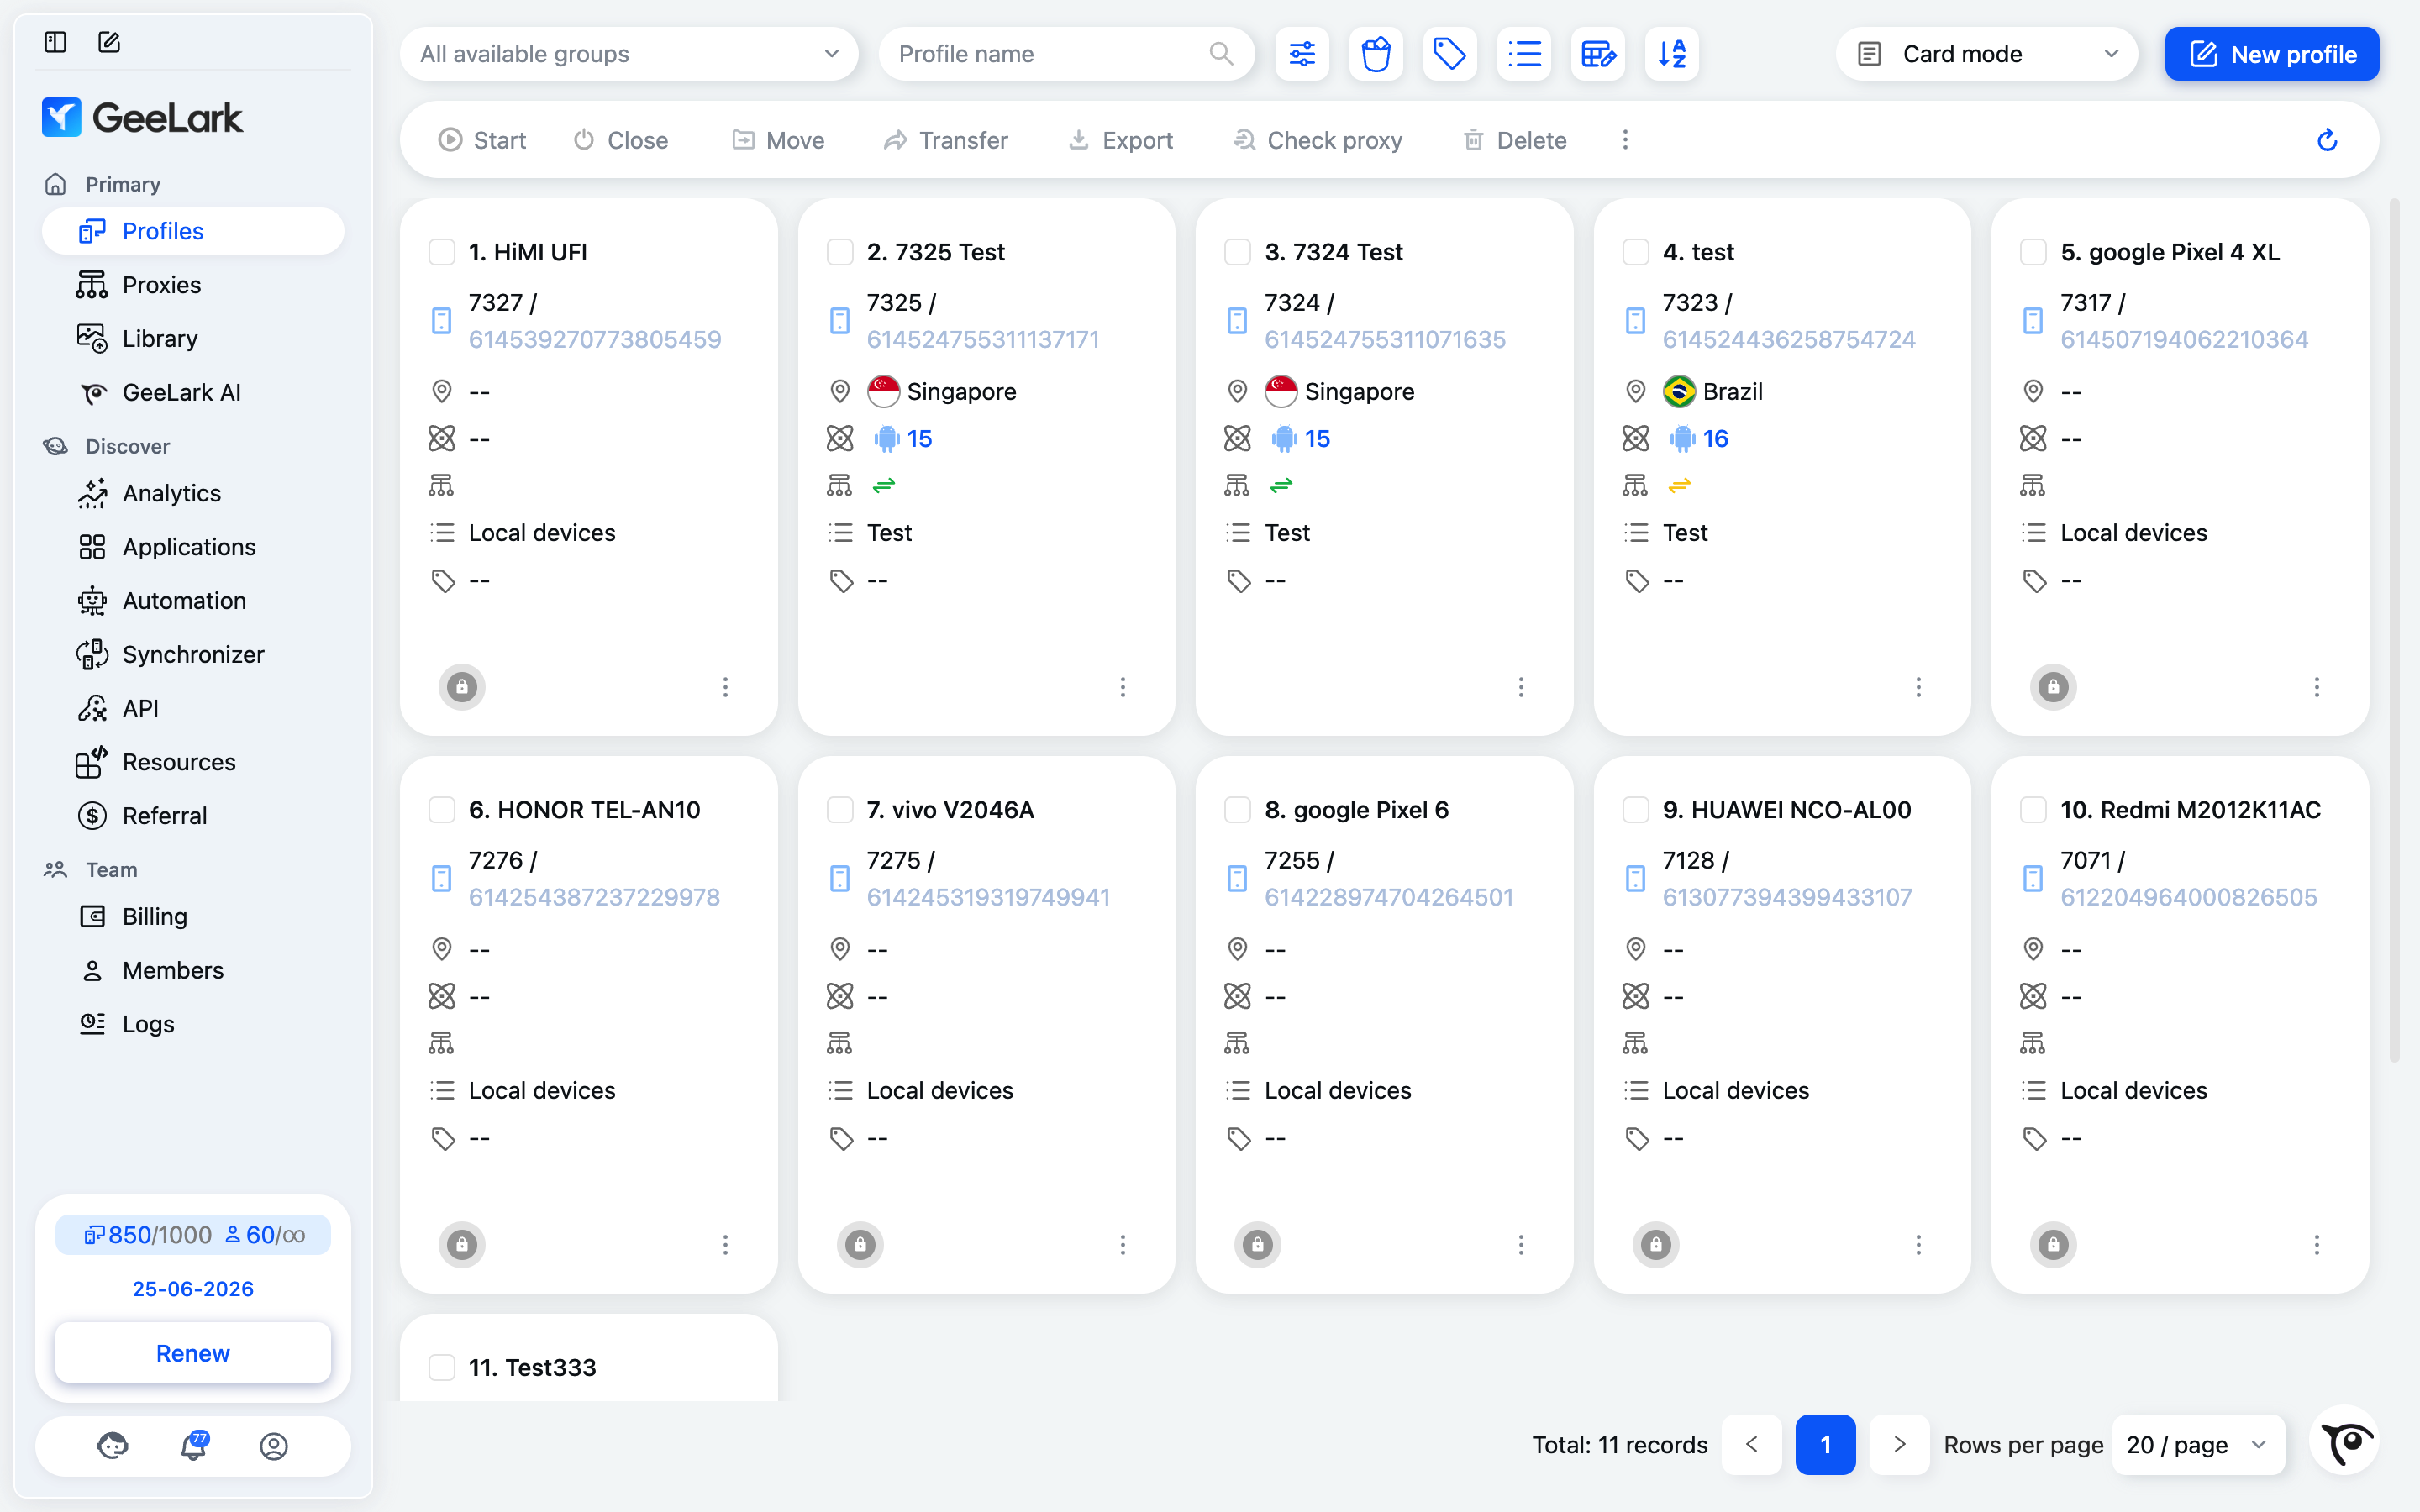This screenshot has width=2420, height=1512.
Task: Change the 20 / page rows dropdown
Action: 2197,1445
